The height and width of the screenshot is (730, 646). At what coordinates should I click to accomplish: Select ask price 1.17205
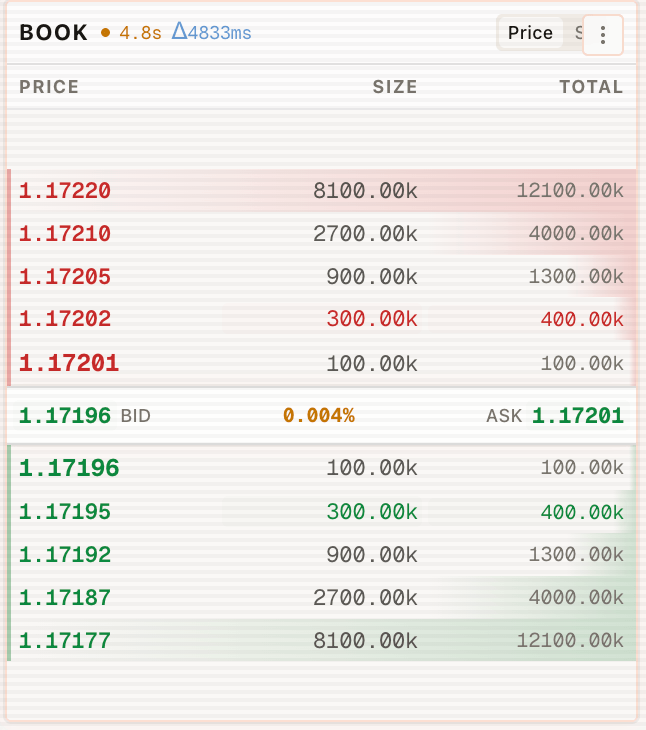point(65,277)
